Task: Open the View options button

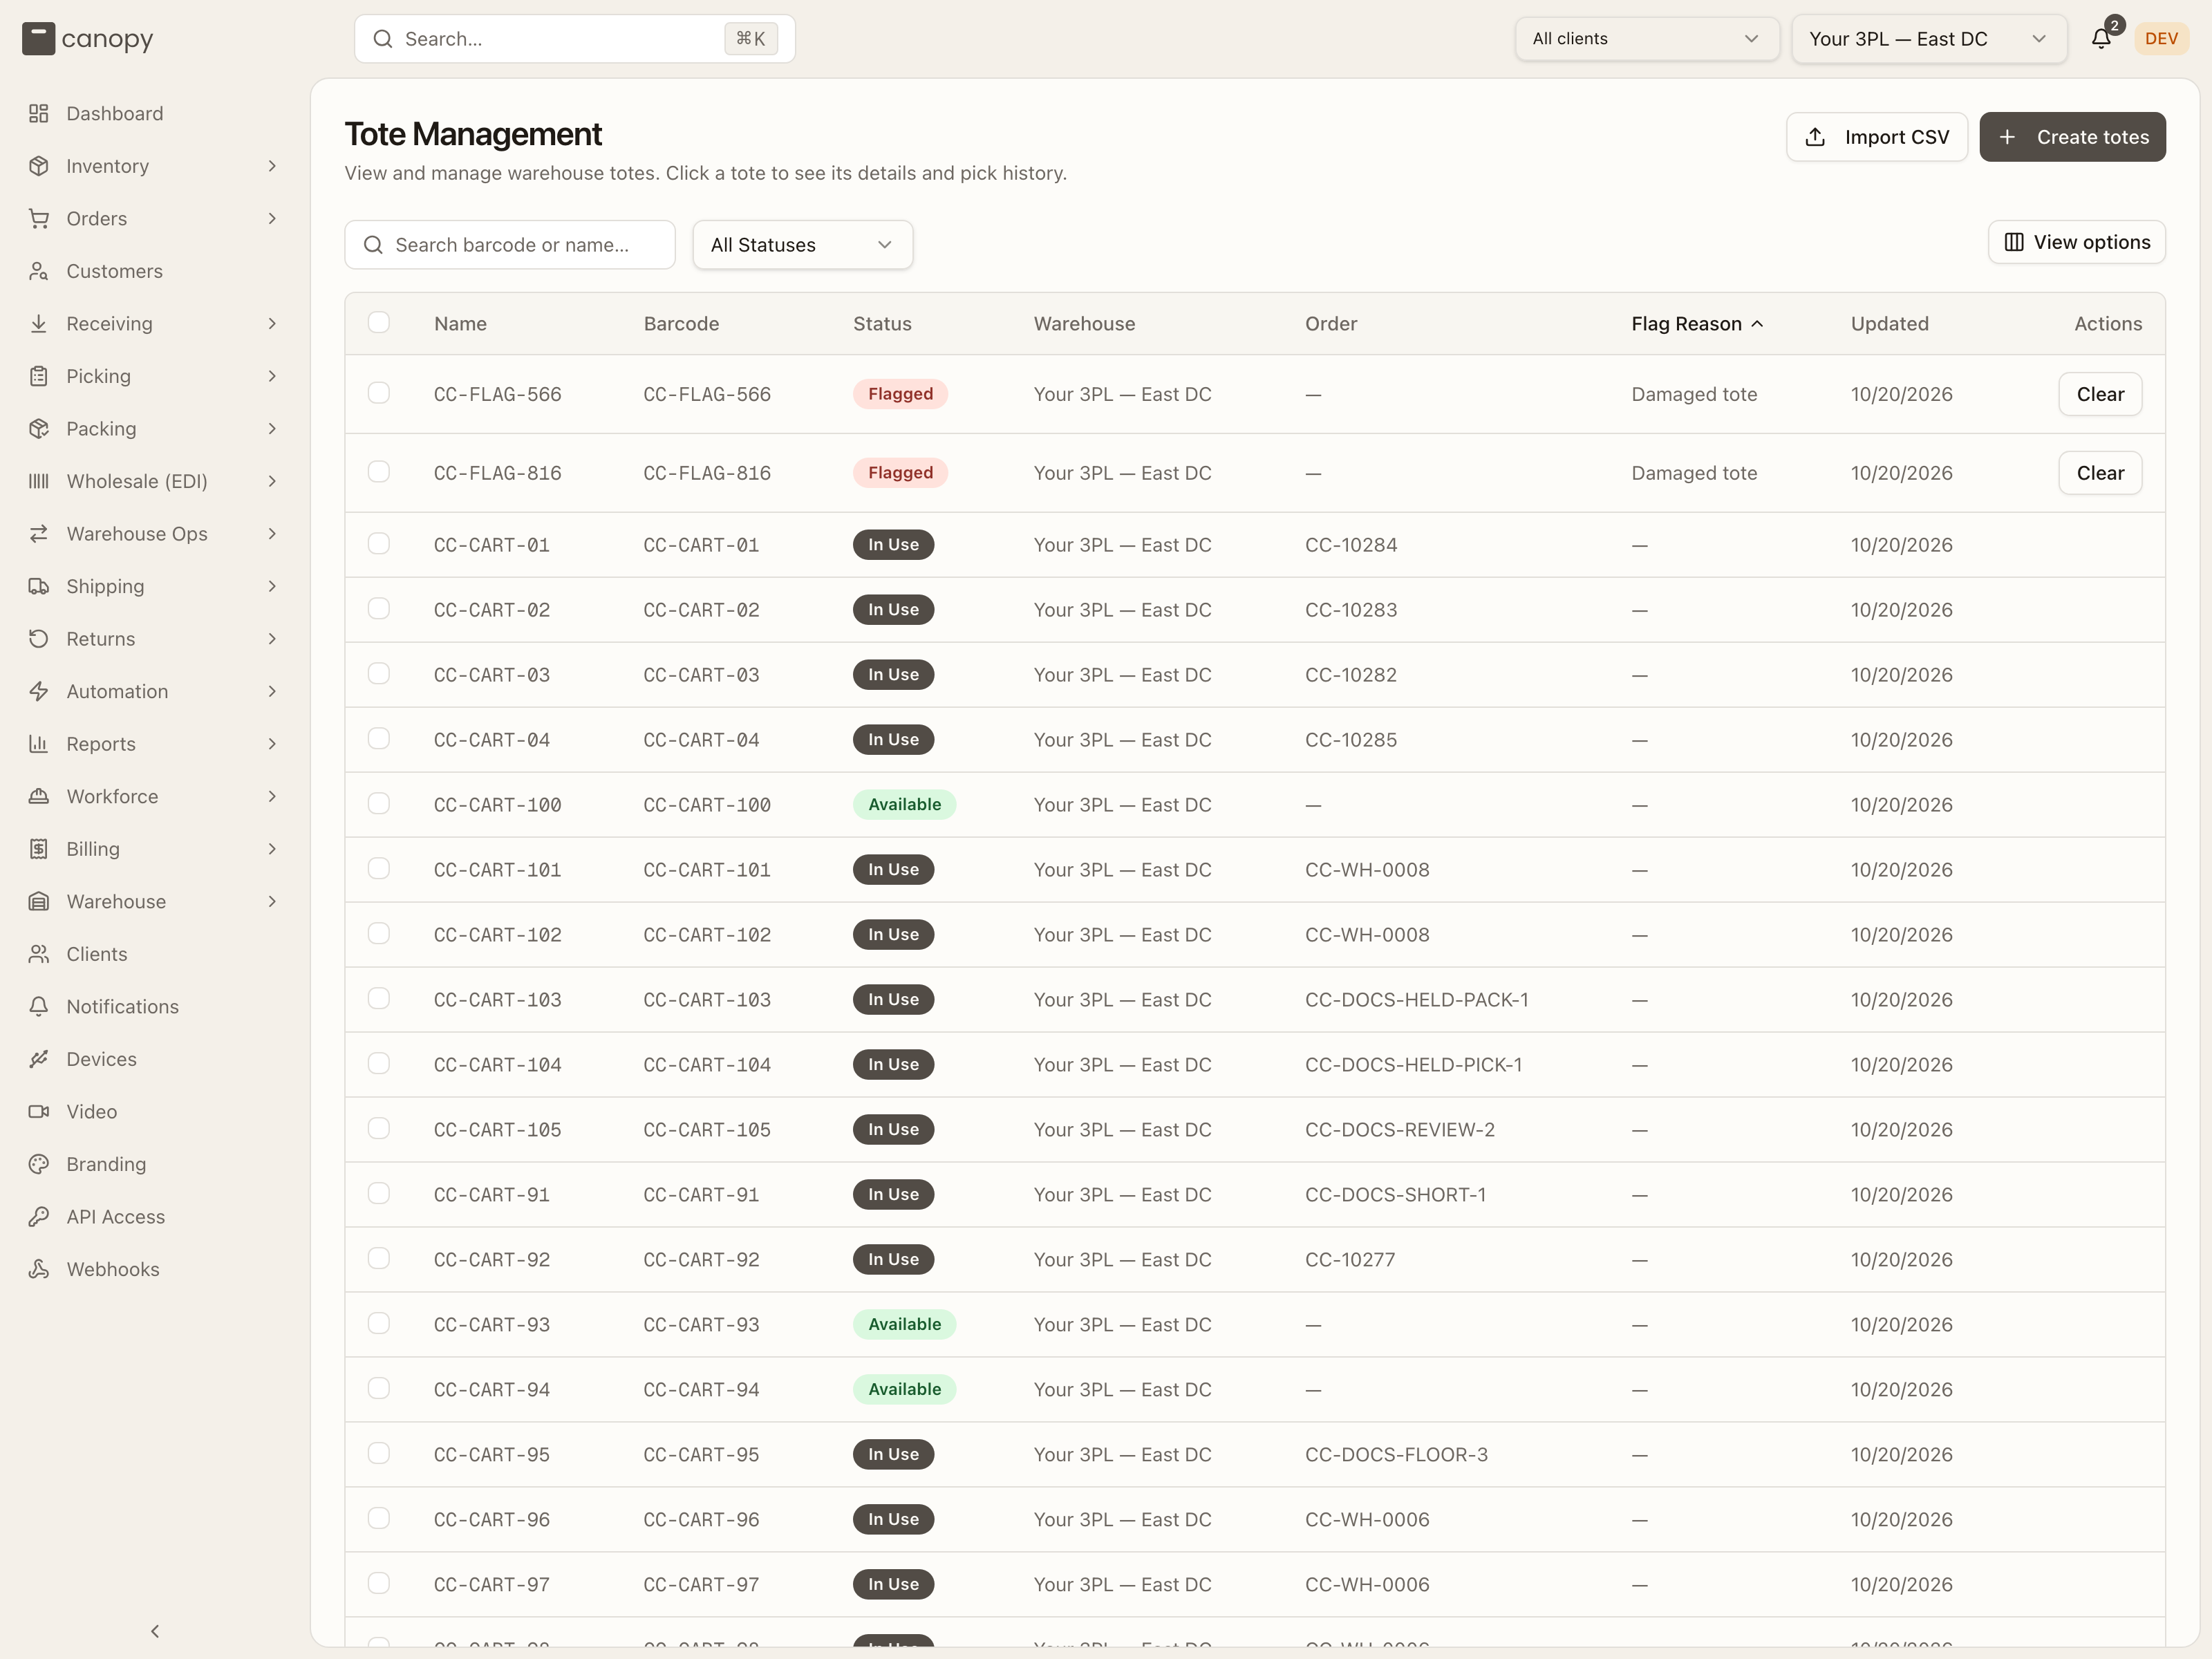Action: [2077, 242]
